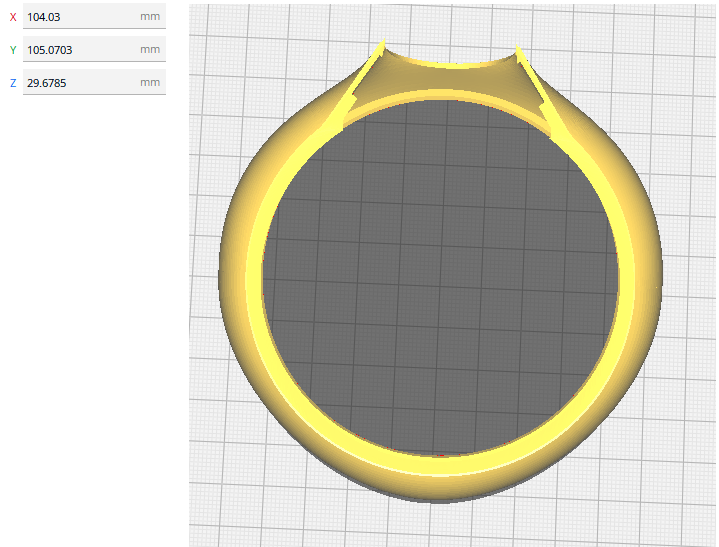Edit the Y dimension field showing 105.0703

point(94,50)
